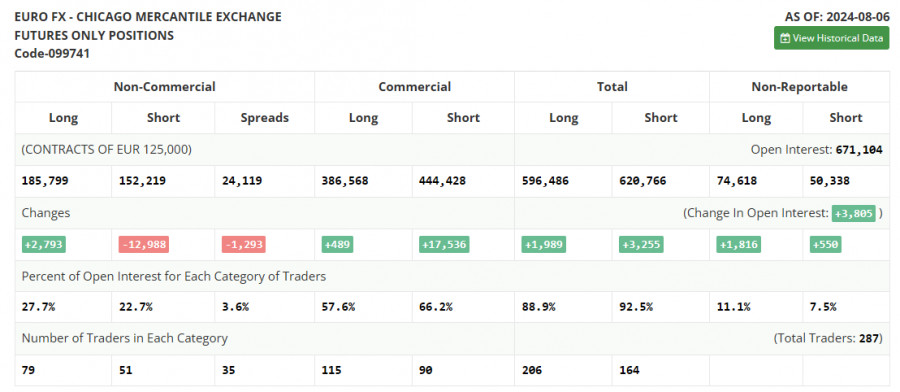Click the Total column group header
Screen dimensions: 900x392
pyautogui.click(x=612, y=87)
